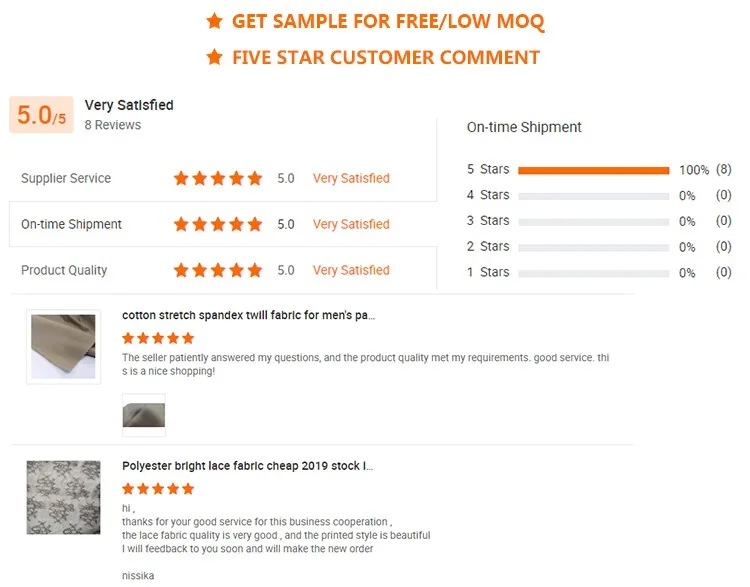
Task: Click the 8 Reviews count text
Action: tap(112, 125)
